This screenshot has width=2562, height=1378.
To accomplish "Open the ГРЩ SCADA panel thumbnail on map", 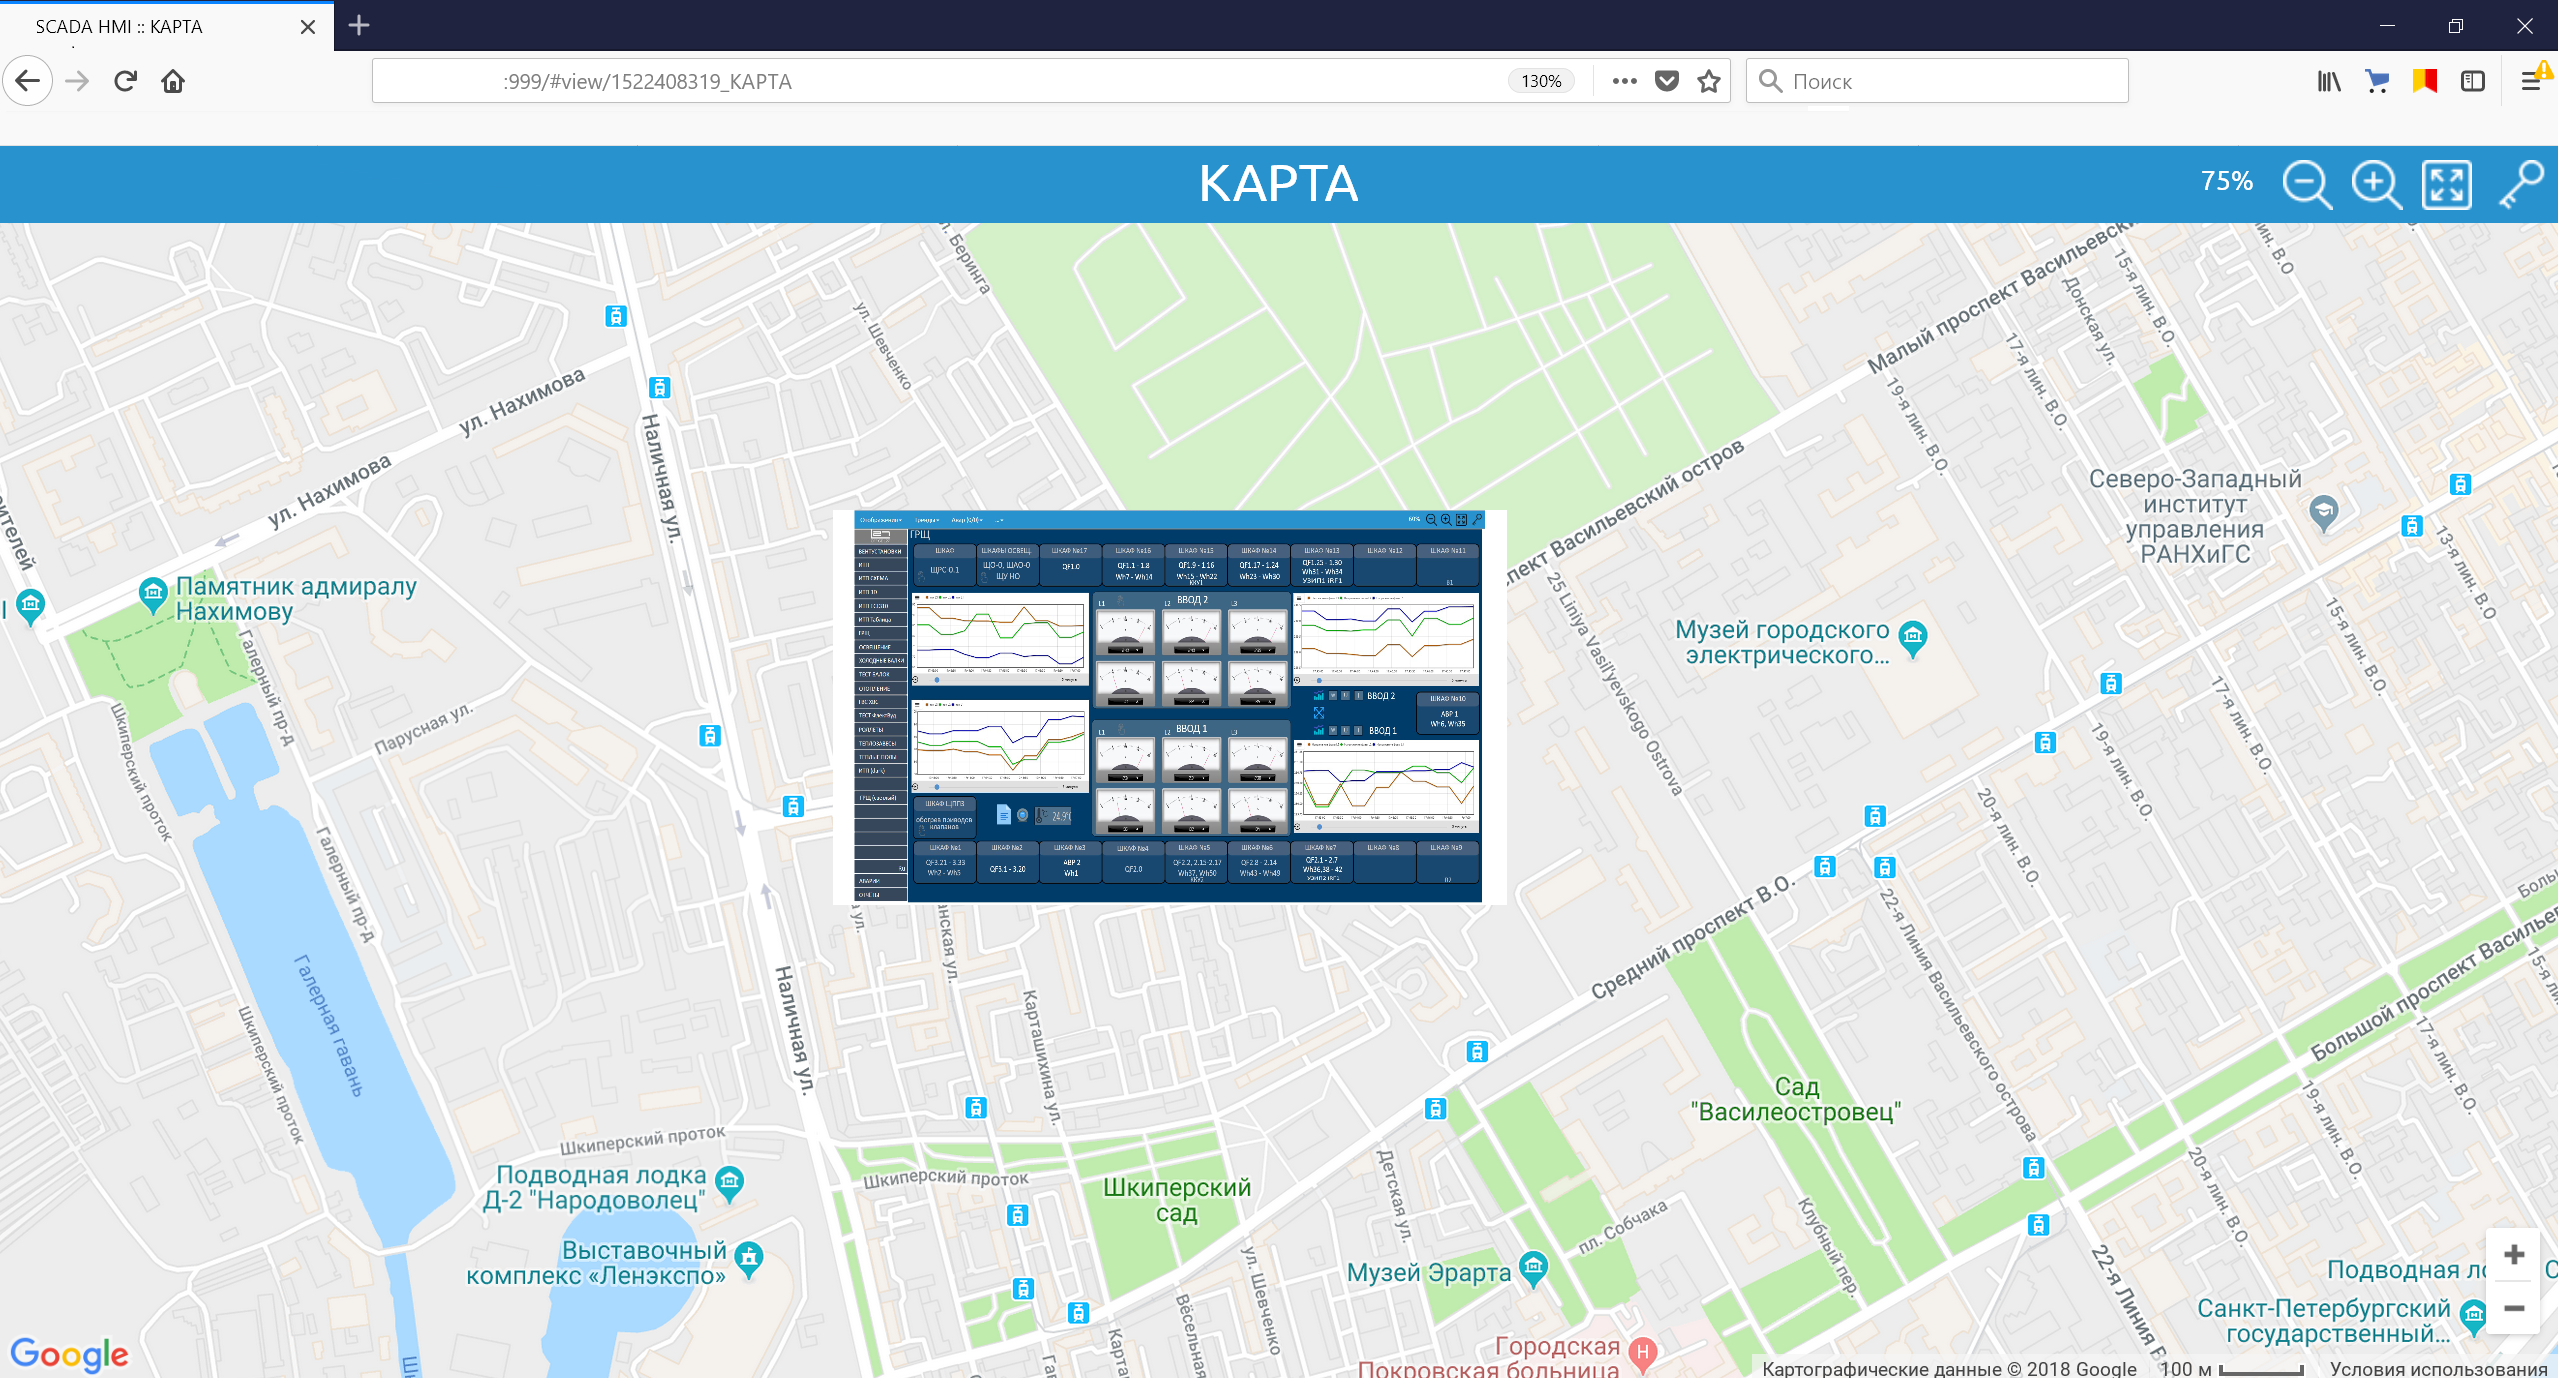I will coord(1169,707).
